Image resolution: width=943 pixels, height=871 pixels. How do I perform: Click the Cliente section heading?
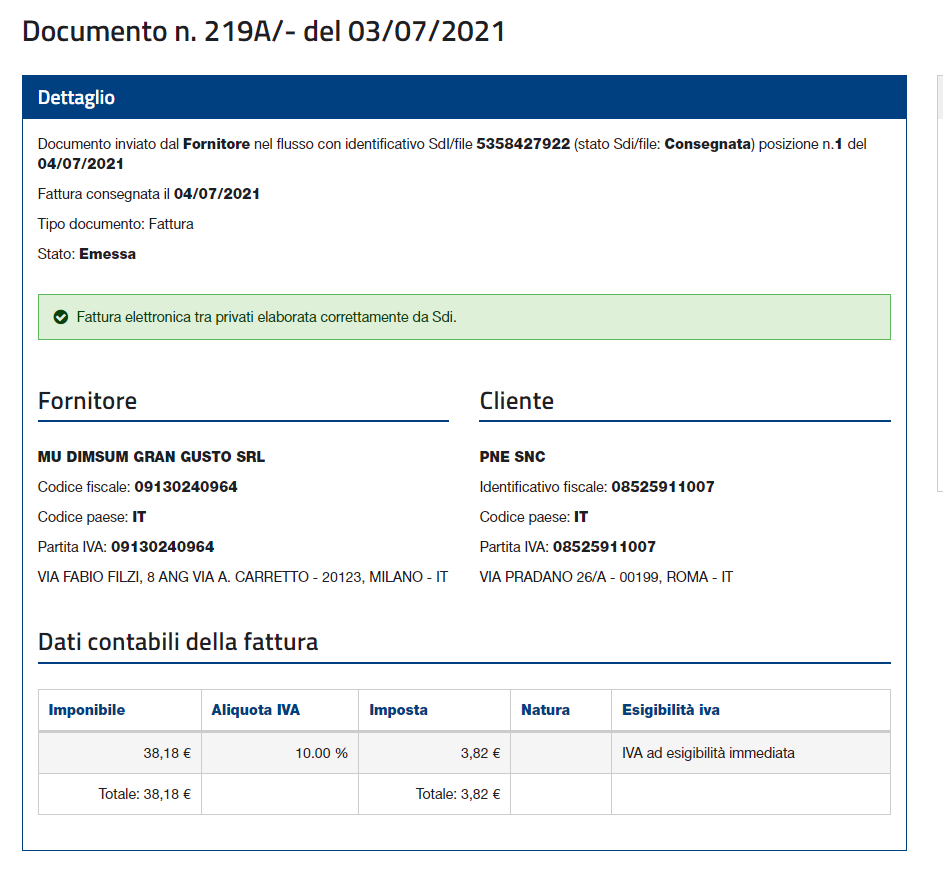[x=516, y=401]
